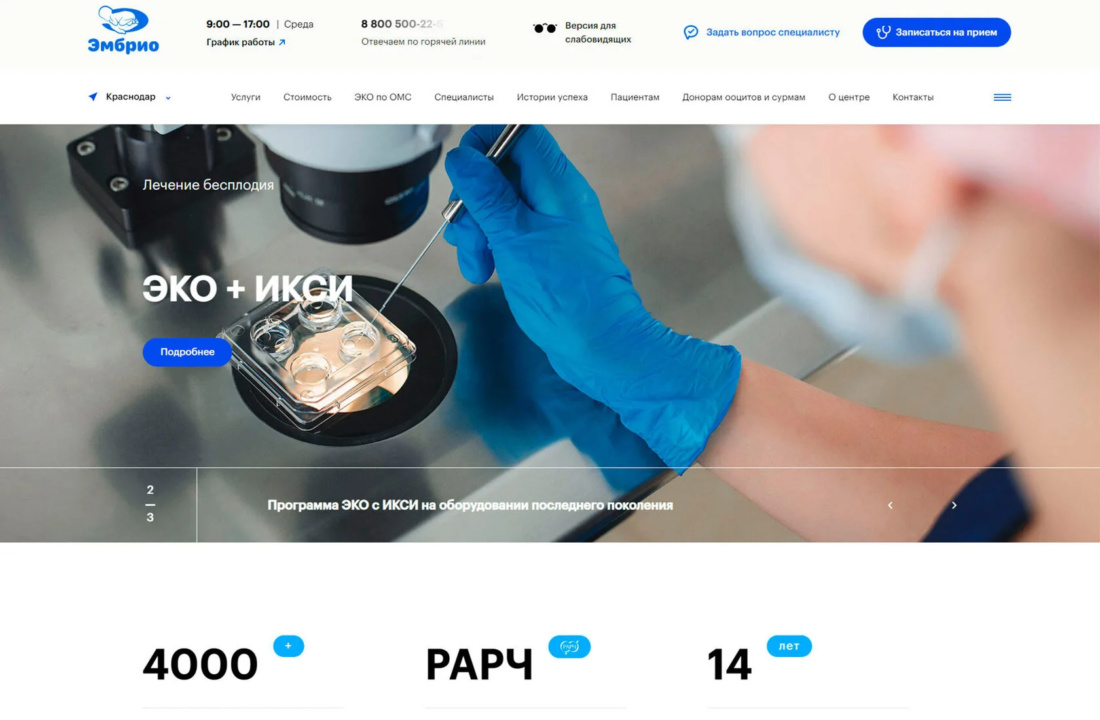Click the chat bubble question icon

point(691,32)
